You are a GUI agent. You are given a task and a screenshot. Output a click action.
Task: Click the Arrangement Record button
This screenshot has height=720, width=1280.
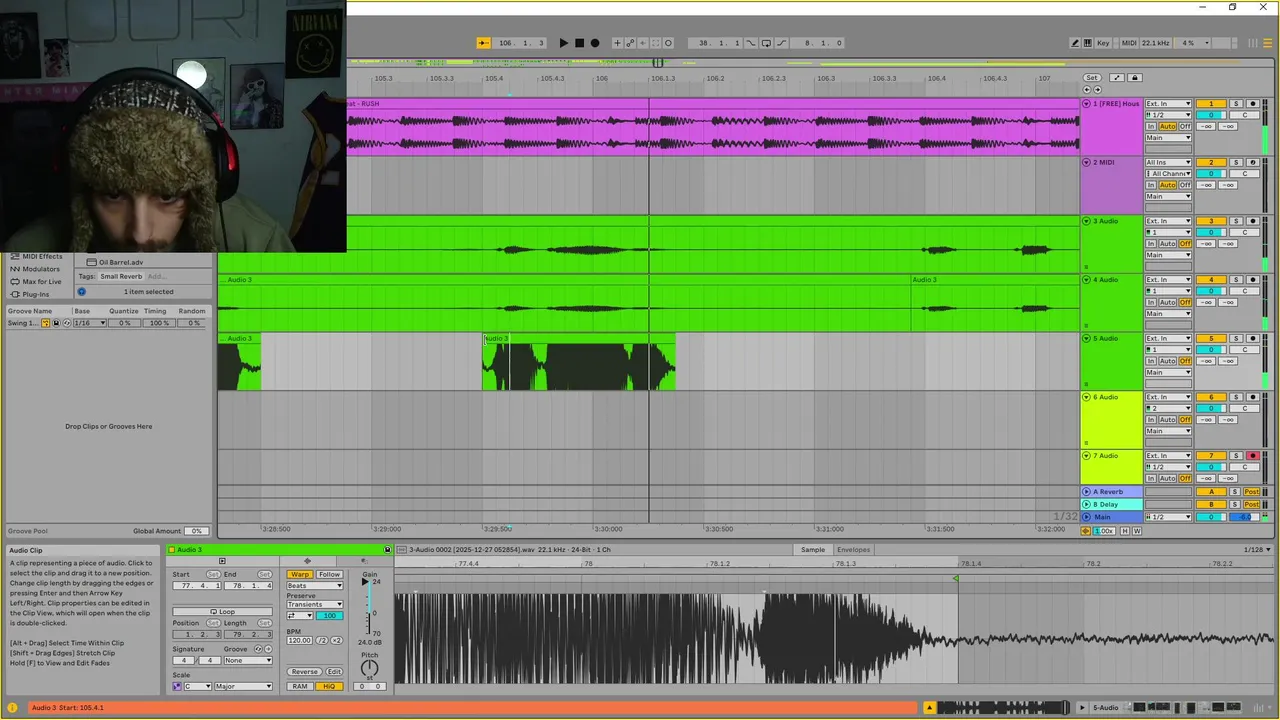595,43
